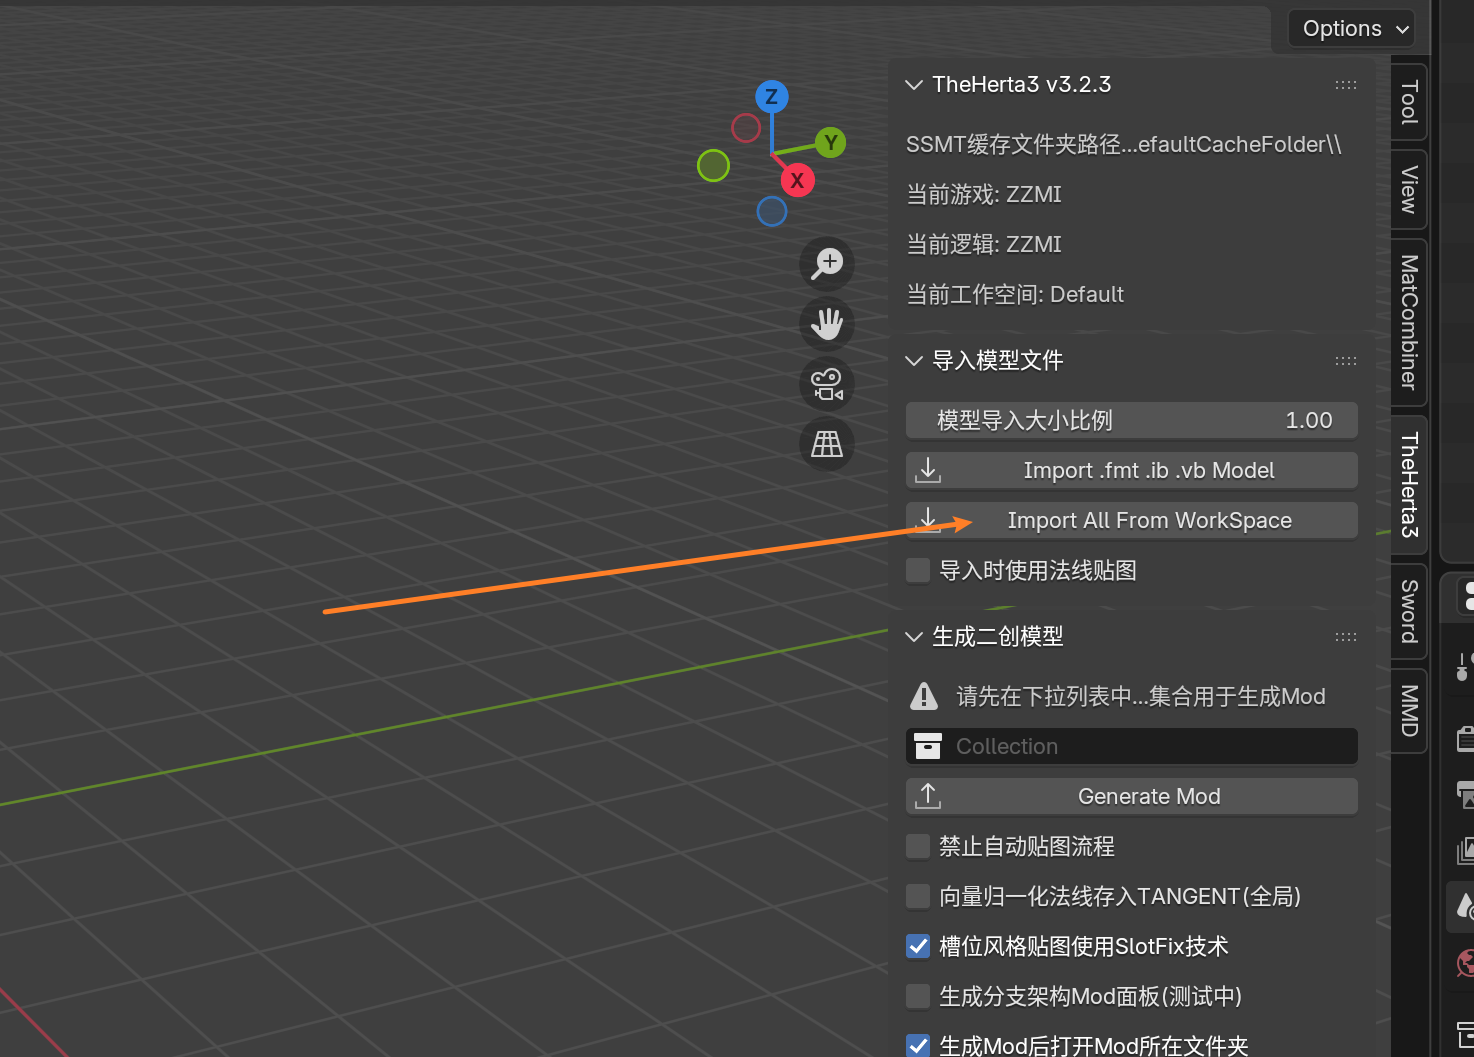Uncheck 槽位风格贴图使用SlotFix技术
1474x1057 pixels.
click(x=918, y=947)
